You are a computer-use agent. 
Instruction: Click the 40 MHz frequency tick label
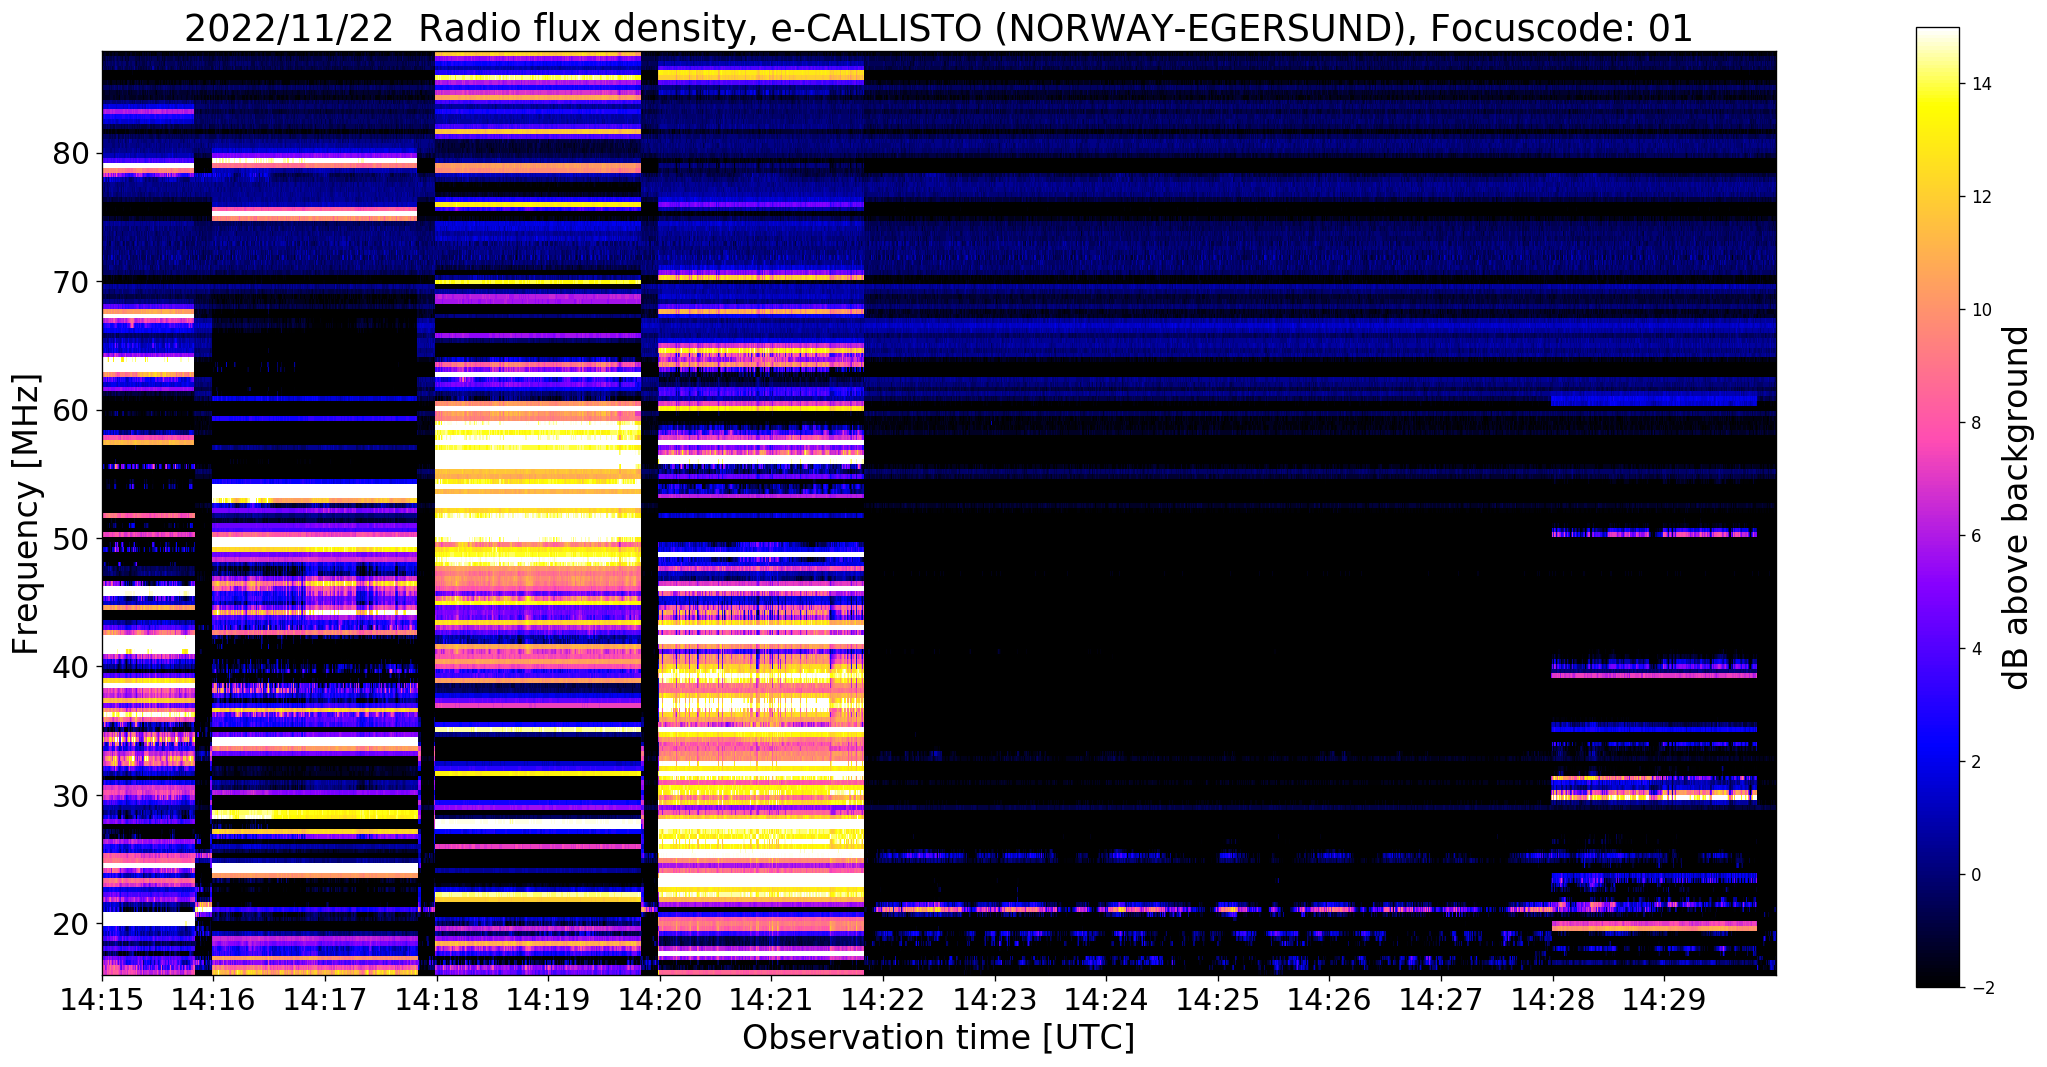(71, 666)
